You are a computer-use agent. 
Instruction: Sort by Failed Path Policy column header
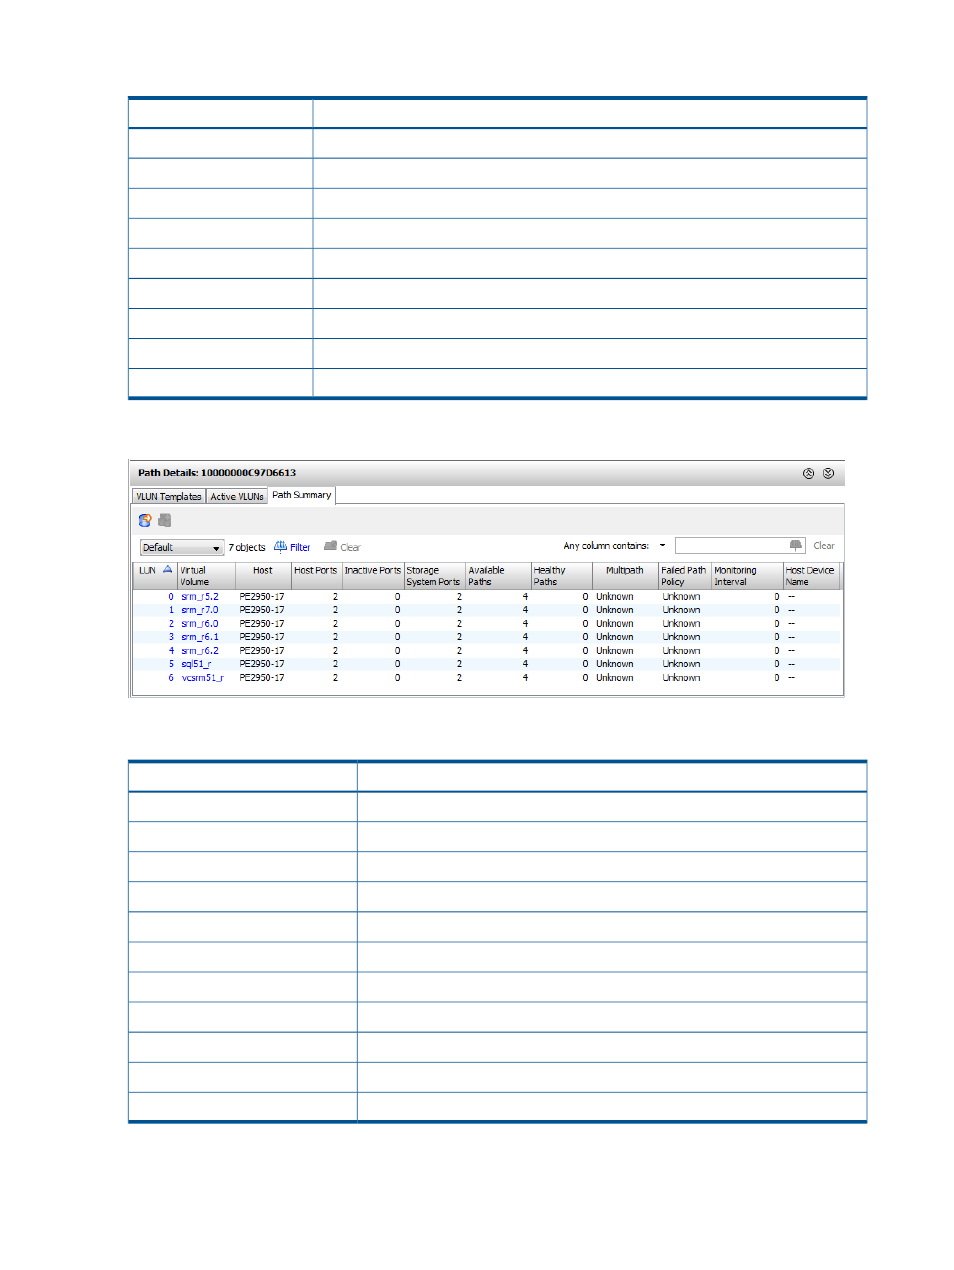pyautogui.click(x=684, y=576)
